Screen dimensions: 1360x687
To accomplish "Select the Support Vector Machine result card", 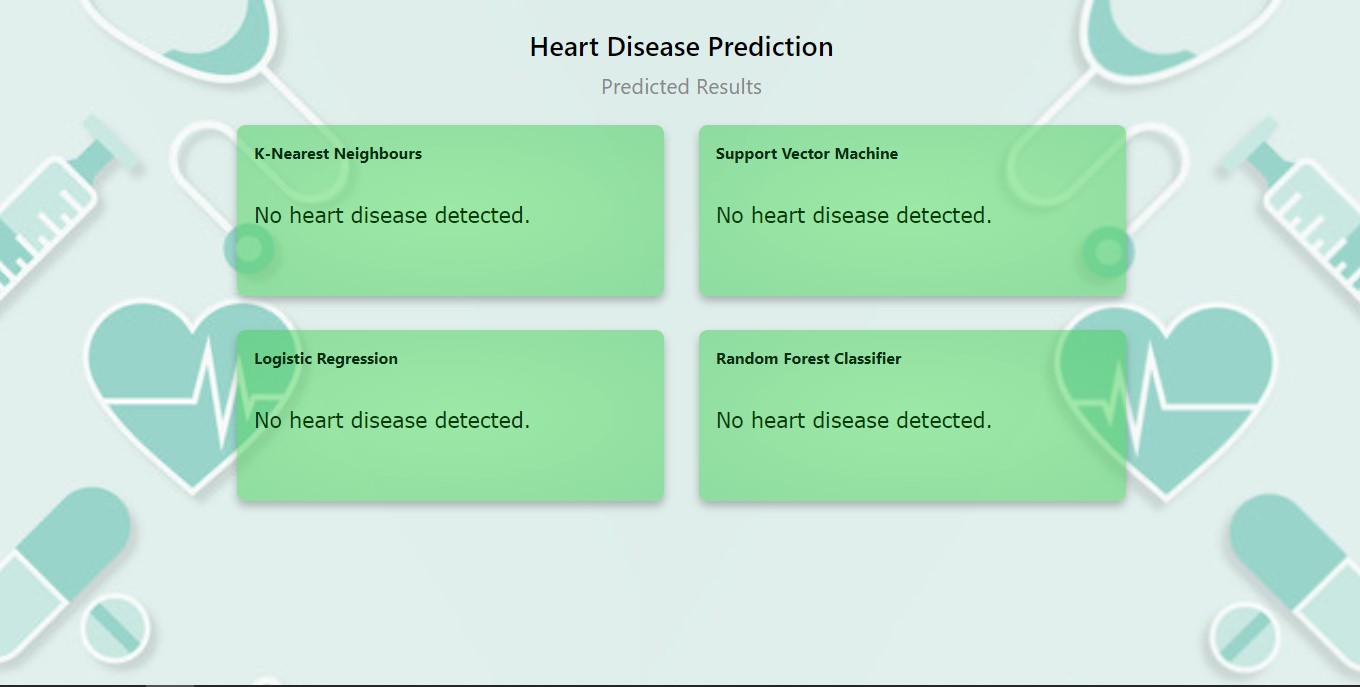I will click(912, 210).
